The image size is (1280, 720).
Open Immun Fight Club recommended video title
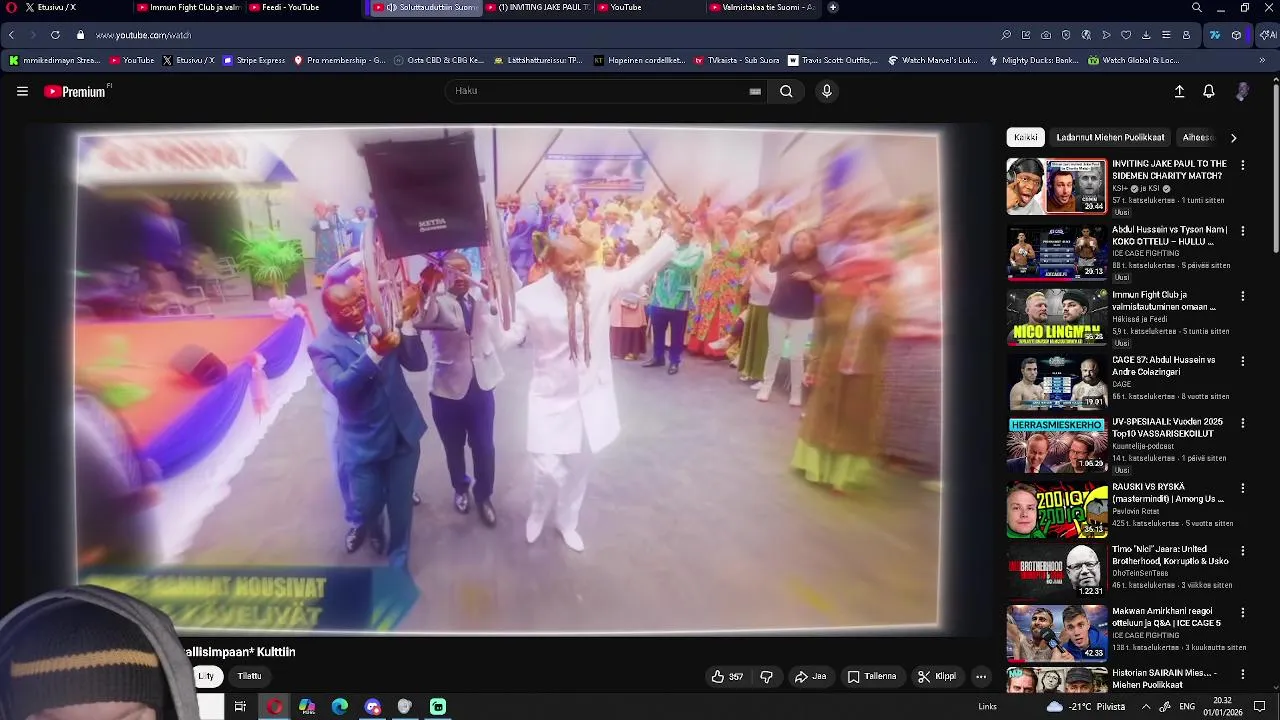click(x=1165, y=301)
